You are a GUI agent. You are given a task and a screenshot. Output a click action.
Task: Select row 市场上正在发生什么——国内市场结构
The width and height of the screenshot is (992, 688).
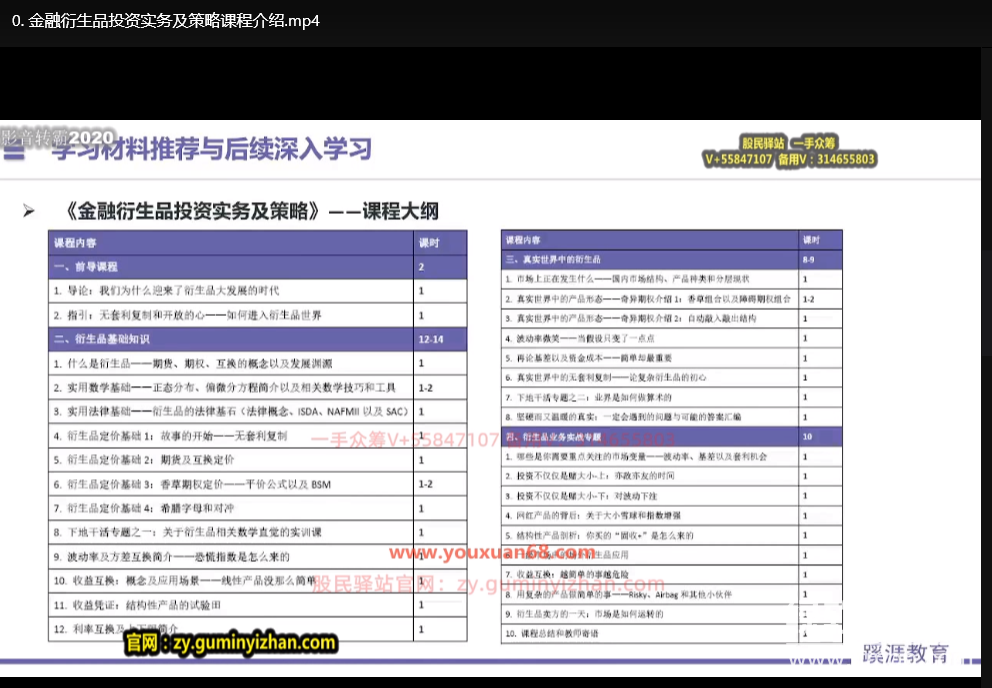[x=672, y=279]
